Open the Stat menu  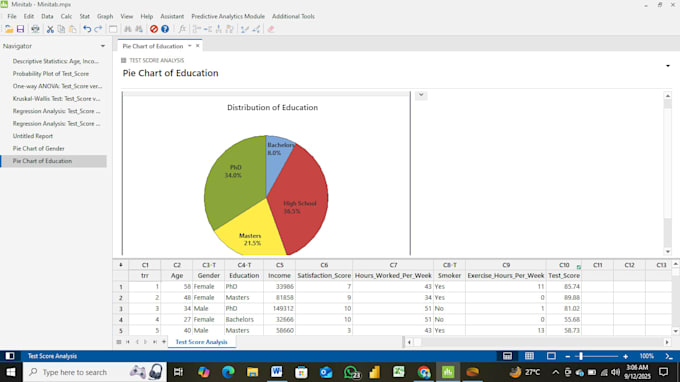pyautogui.click(x=85, y=16)
